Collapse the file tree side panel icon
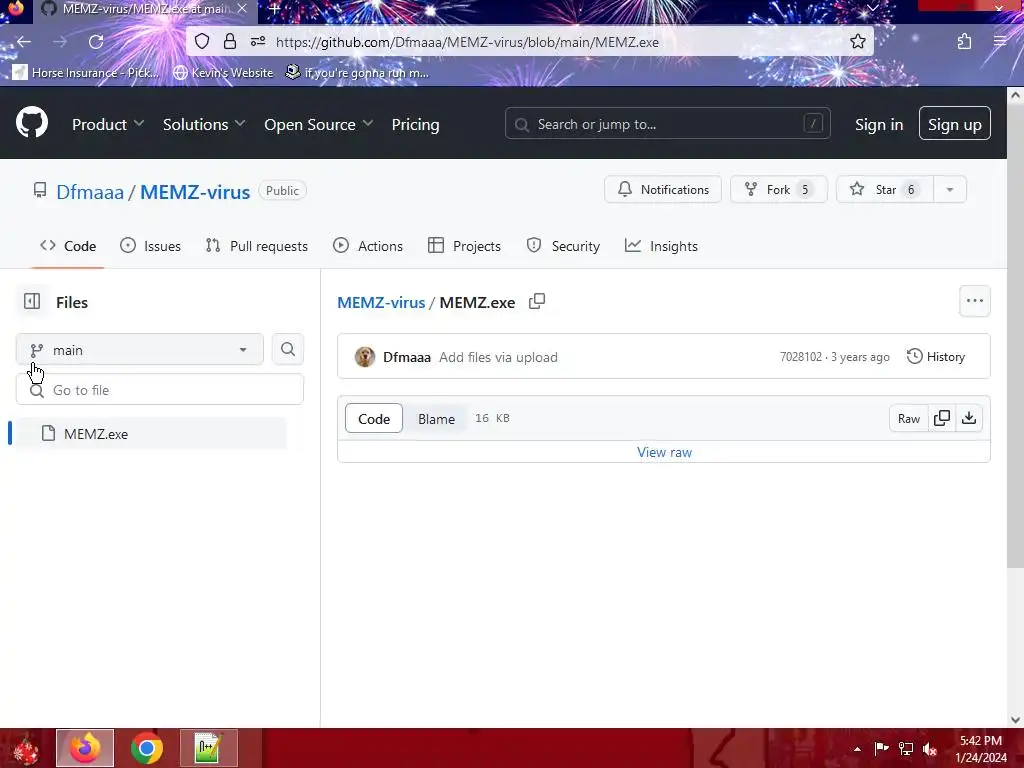Viewport: 1024px width, 768px height. coord(32,301)
